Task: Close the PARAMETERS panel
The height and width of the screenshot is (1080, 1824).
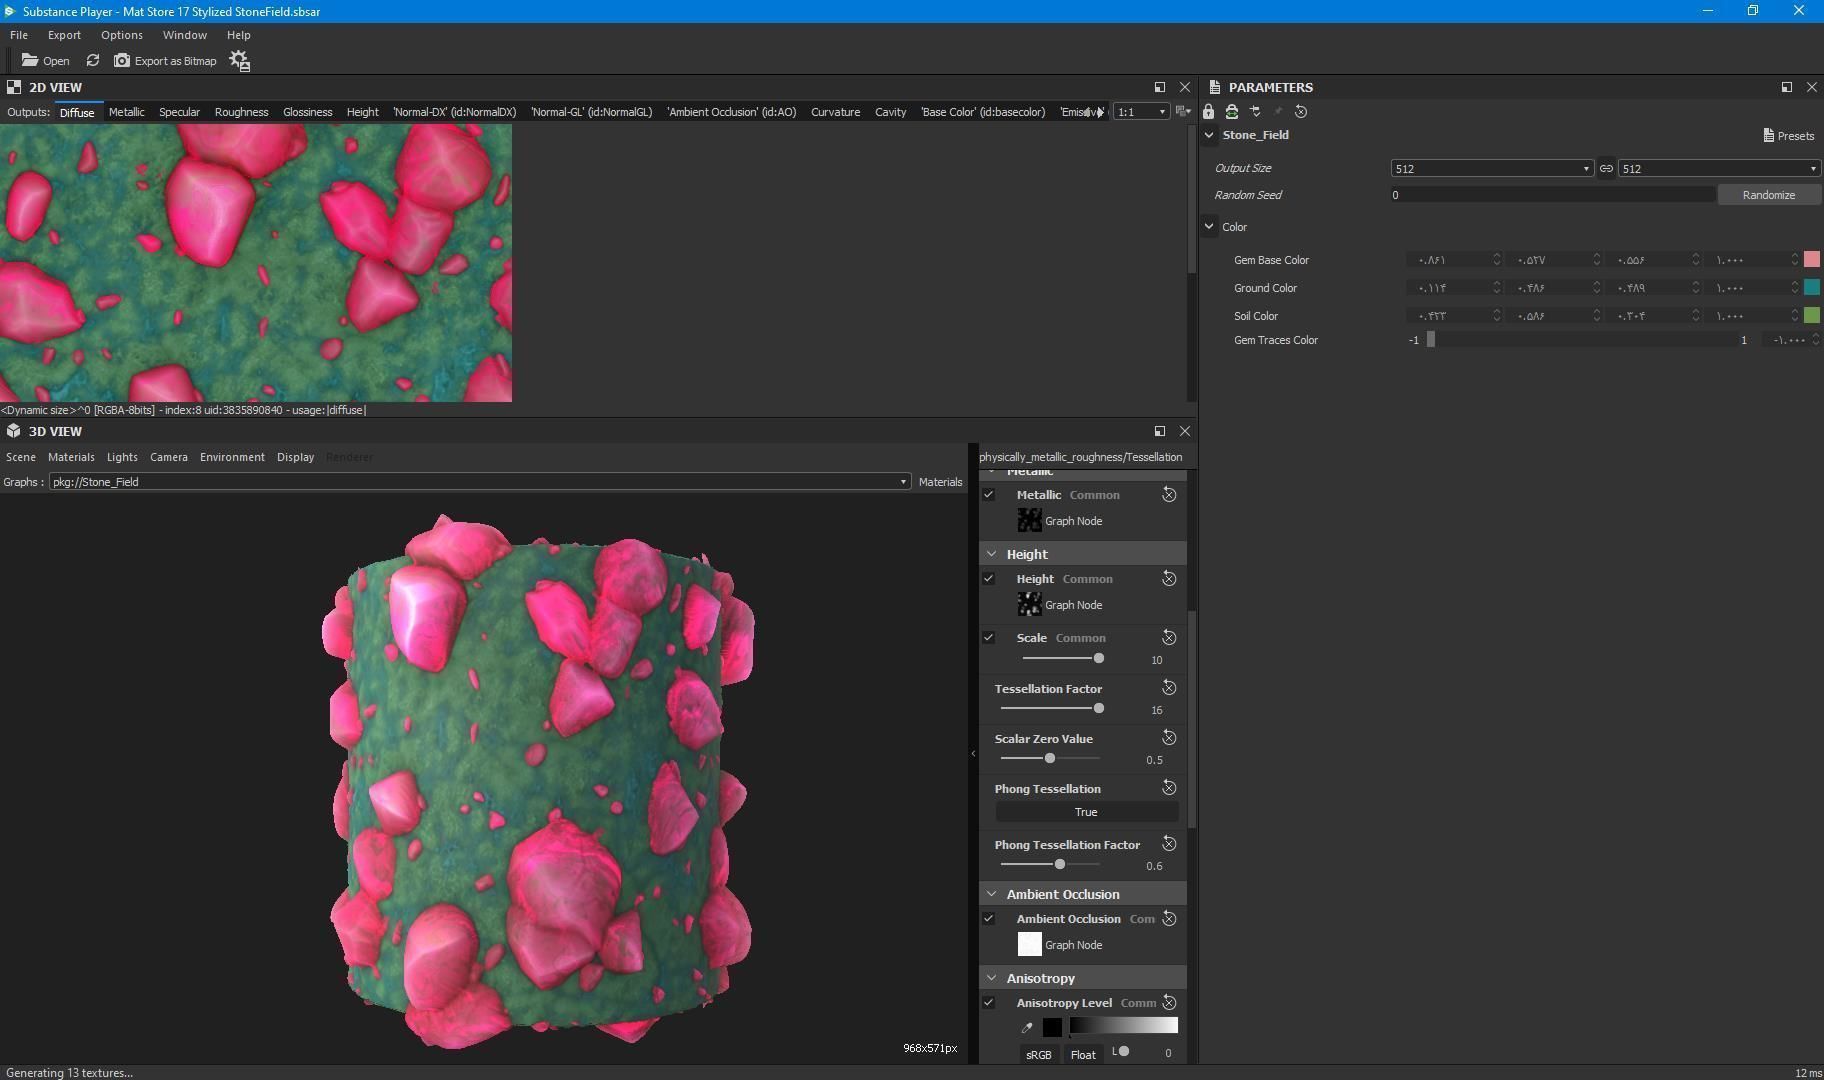Action: pos(1812,87)
